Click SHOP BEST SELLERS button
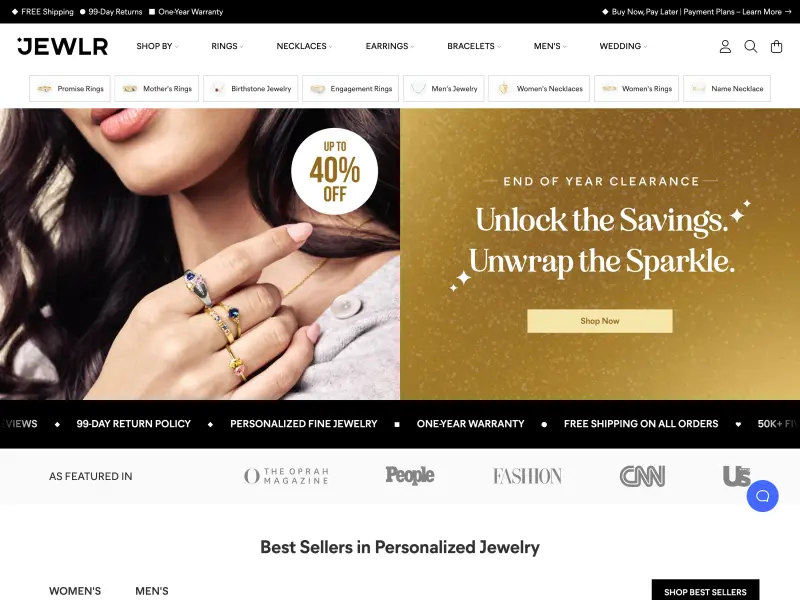Viewport: 800px width, 600px height. click(705, 591)
